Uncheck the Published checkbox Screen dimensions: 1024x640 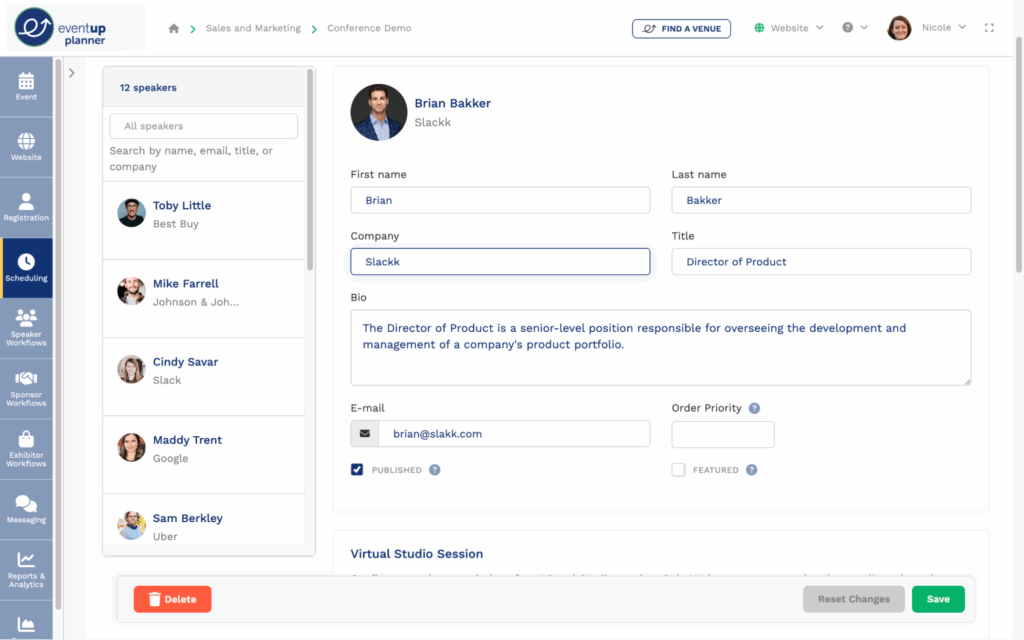click(x=357, y=470)
